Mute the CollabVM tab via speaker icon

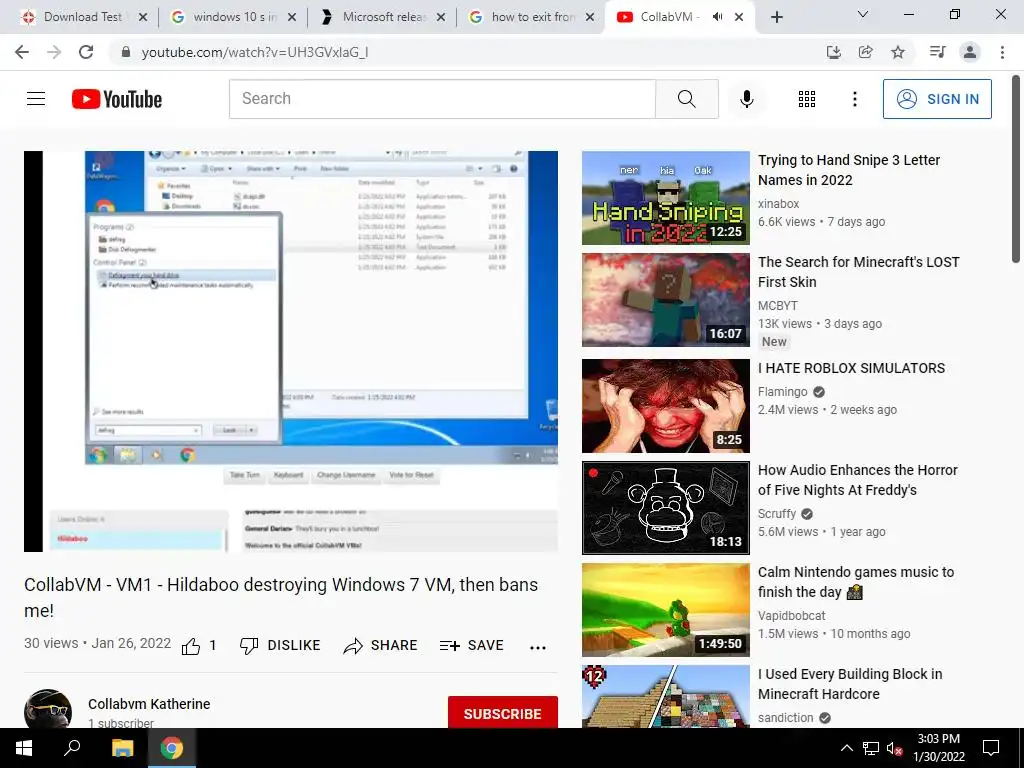[717, 17]
